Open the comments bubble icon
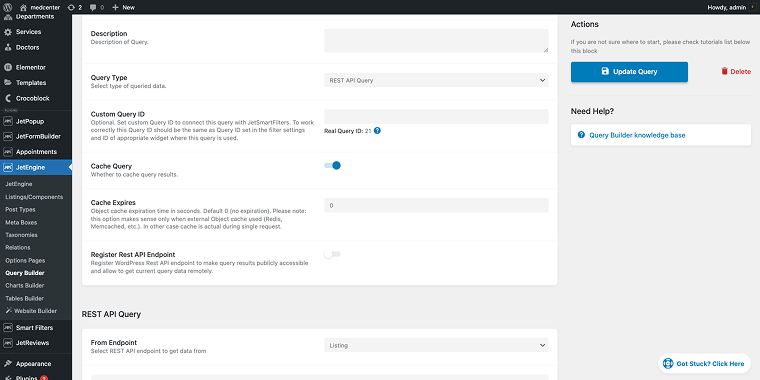Viewport: 760px width, 380px height. (x=93, y=7)
